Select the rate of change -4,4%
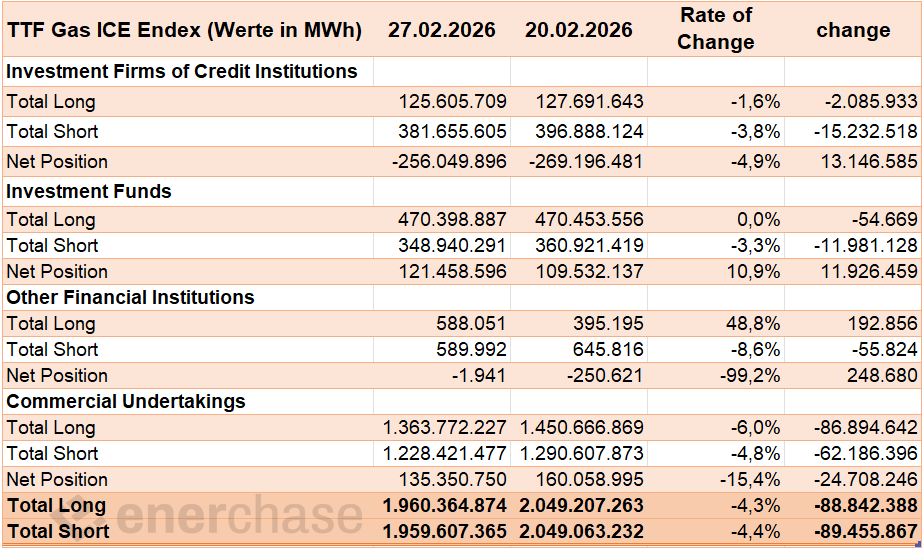922x548 pixels. click(x=756, y=531)
